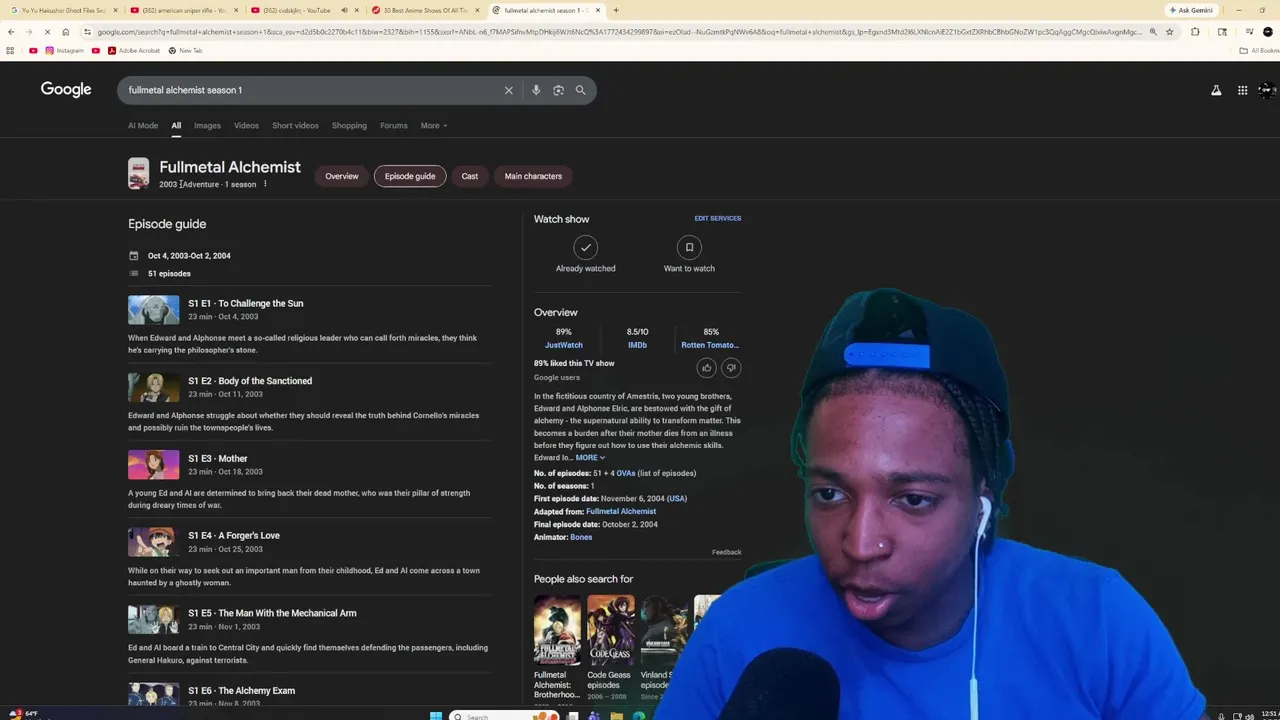Screen dimensions: 1280x720
Task: Submit search with magnifying glass icon
Action: click(x=580, y=90)
